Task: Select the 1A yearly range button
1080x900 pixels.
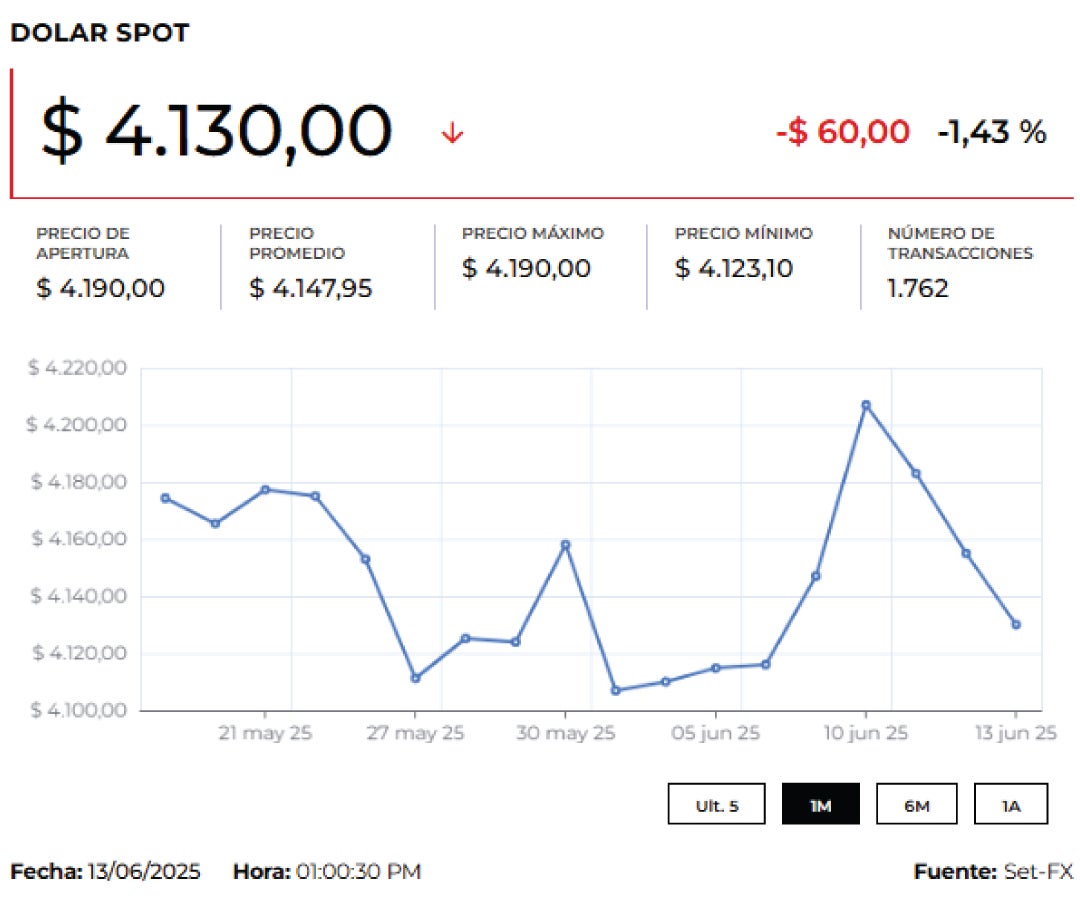Action: coord(1011,804)
